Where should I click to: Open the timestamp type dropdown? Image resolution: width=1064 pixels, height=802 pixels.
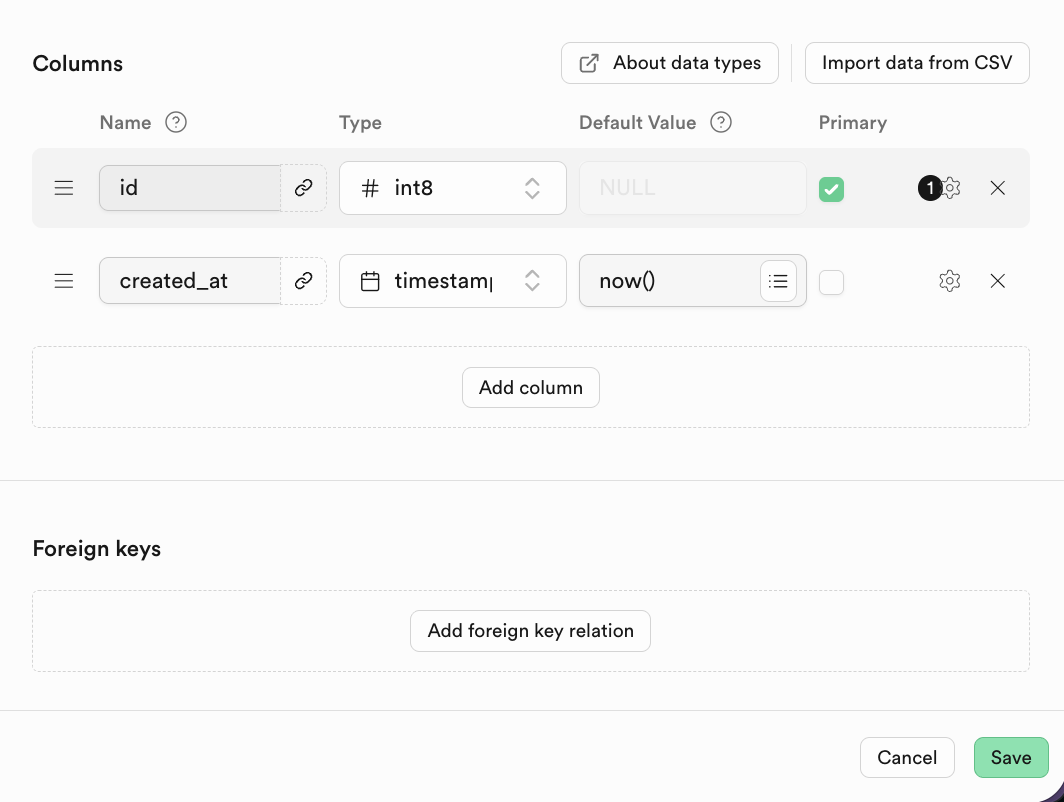point(452,281)
